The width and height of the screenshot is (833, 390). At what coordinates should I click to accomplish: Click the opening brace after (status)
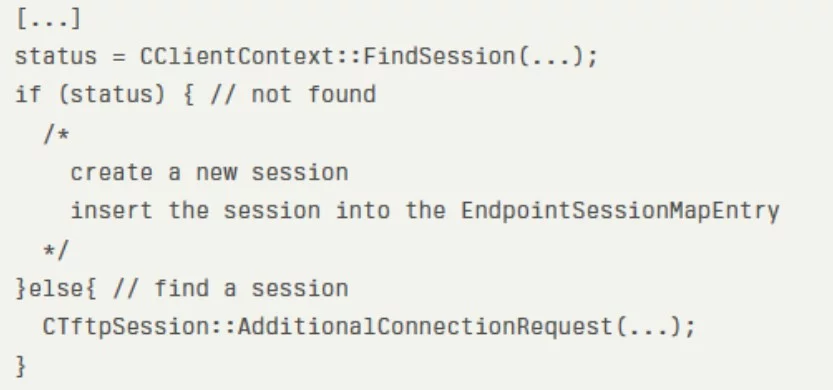point(188,95)
